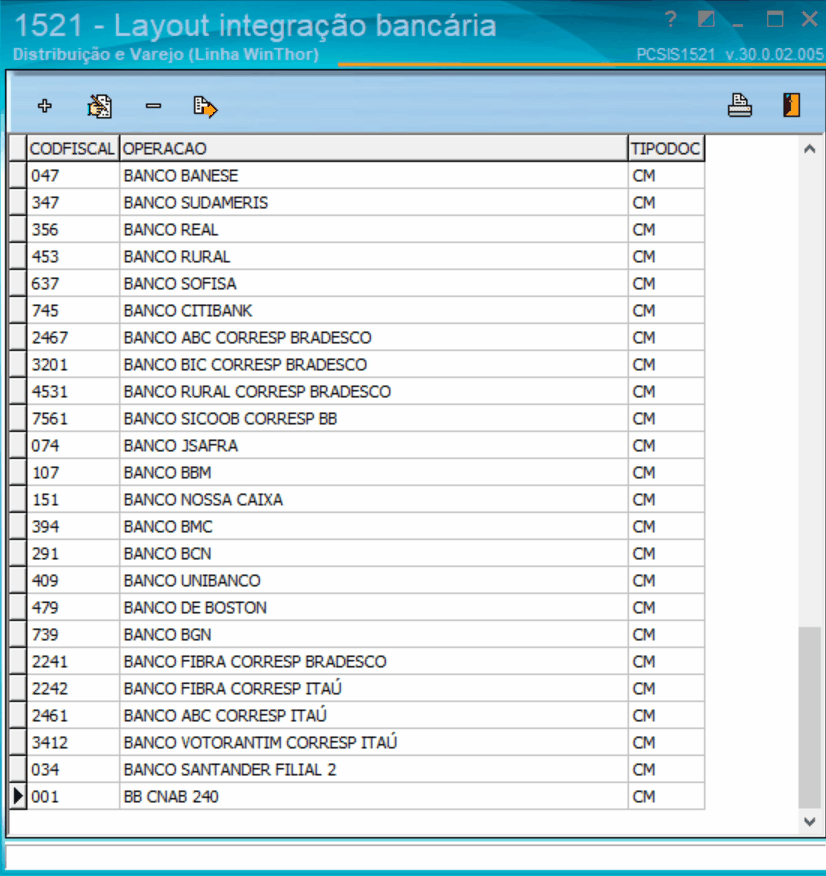Click the edit layout icon with hand

(99, 106)
